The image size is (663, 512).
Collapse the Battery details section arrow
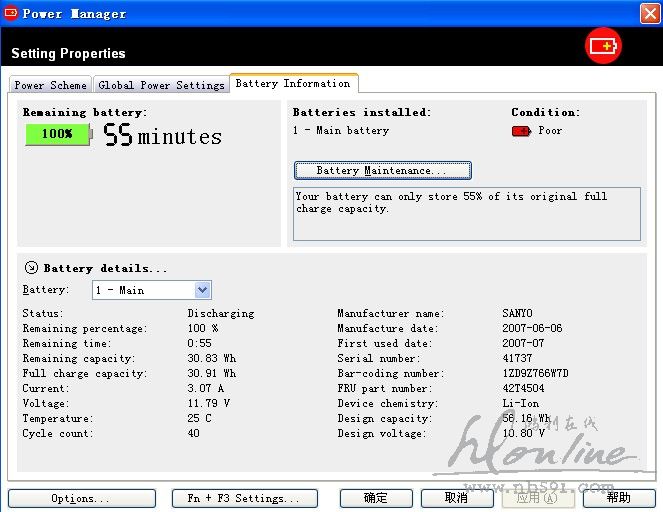(x=31, y=268)
